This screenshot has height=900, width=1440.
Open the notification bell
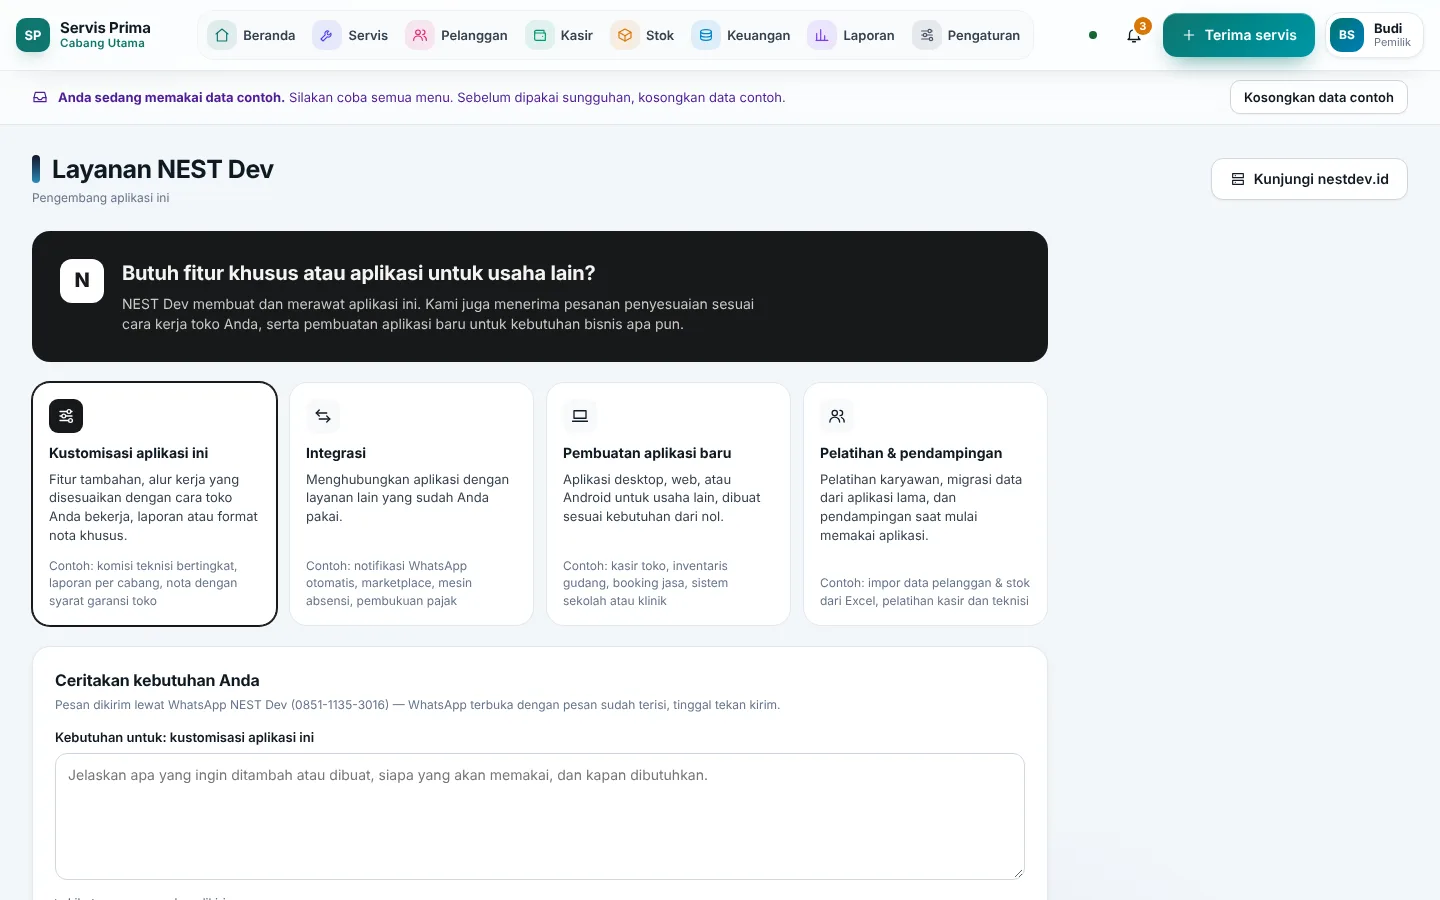(1134, 35)
